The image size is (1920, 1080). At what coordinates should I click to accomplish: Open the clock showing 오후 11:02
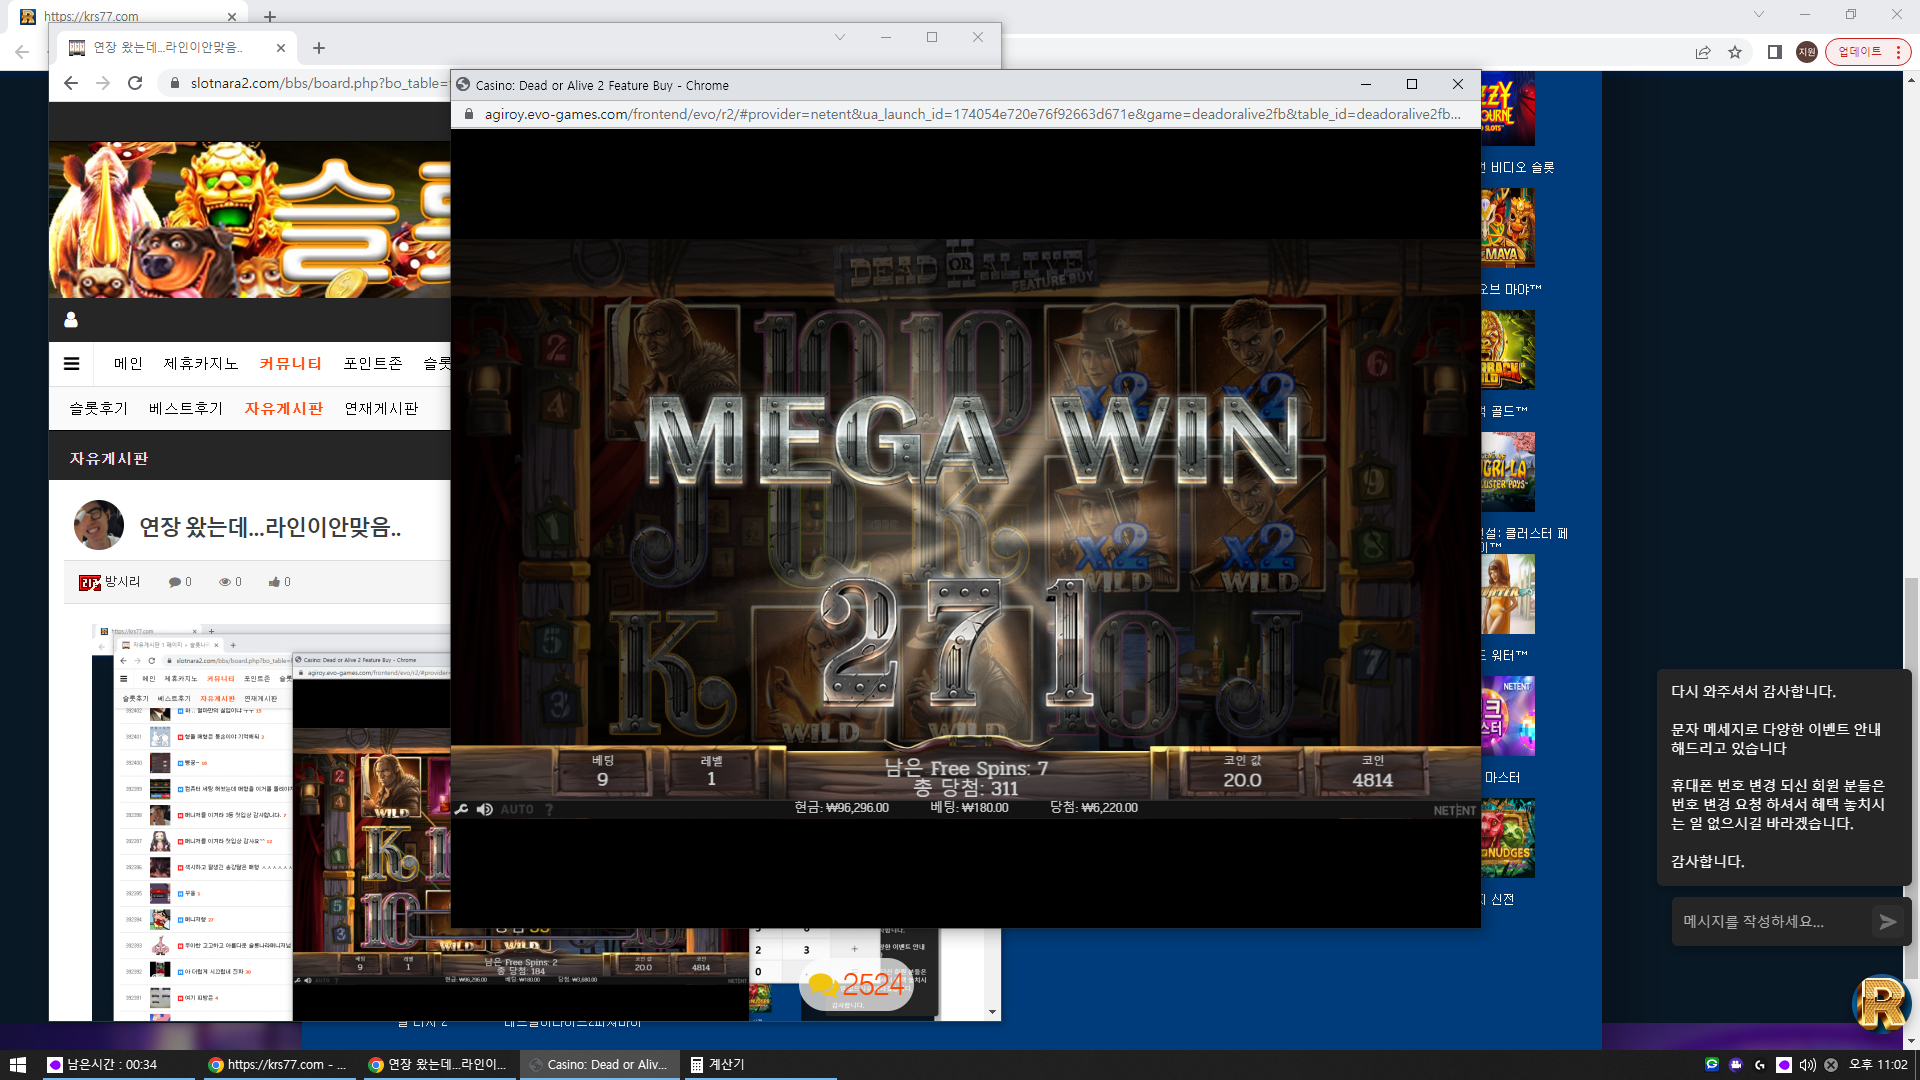1878,1065
